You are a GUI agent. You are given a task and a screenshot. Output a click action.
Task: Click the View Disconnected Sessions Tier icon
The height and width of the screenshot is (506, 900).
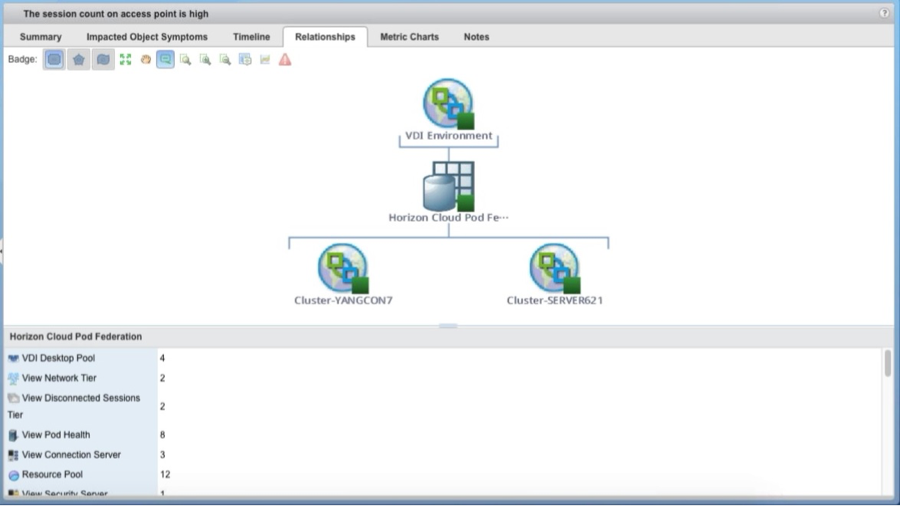[13, 398]
